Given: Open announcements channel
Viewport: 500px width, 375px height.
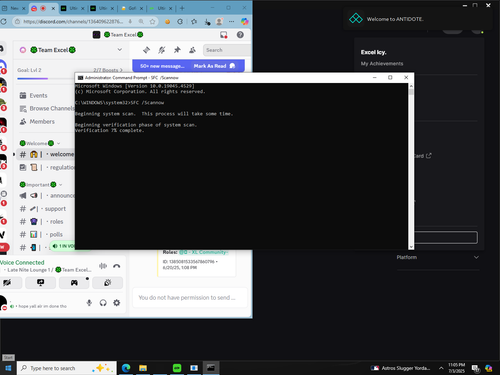Looking at the screenshot, I should 46,195.
